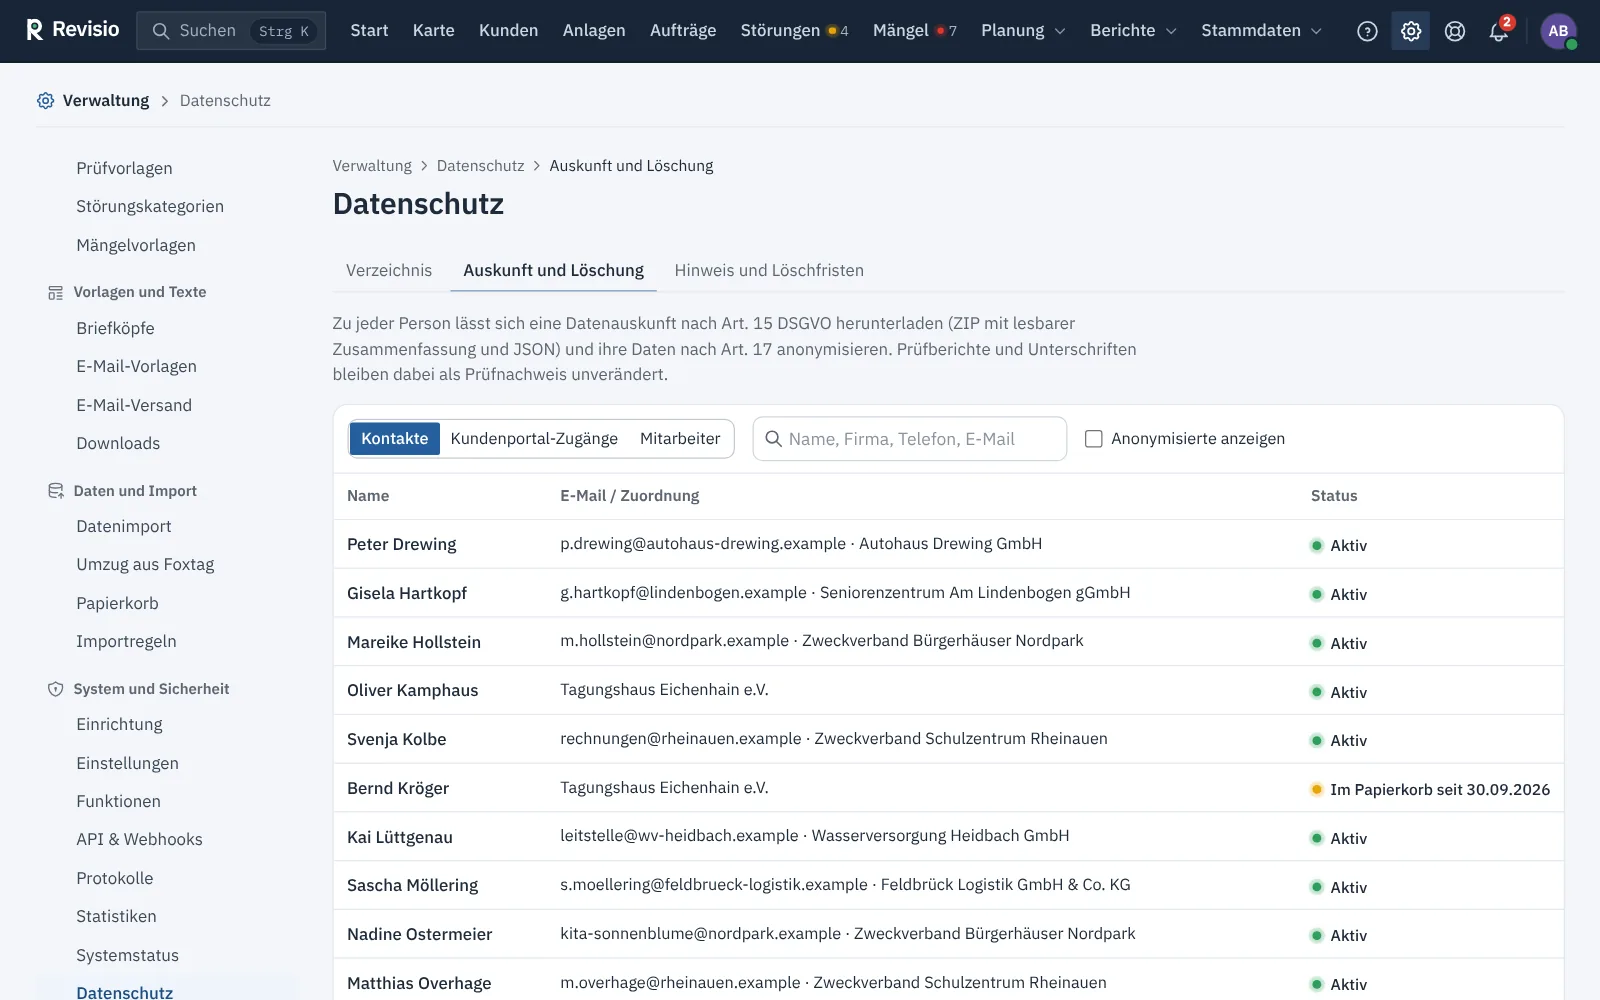The width and height of the screenshot is (1600, 1000).
Task: Go to Anlagen in the top navigation
Action: click(x=594, y=31)
